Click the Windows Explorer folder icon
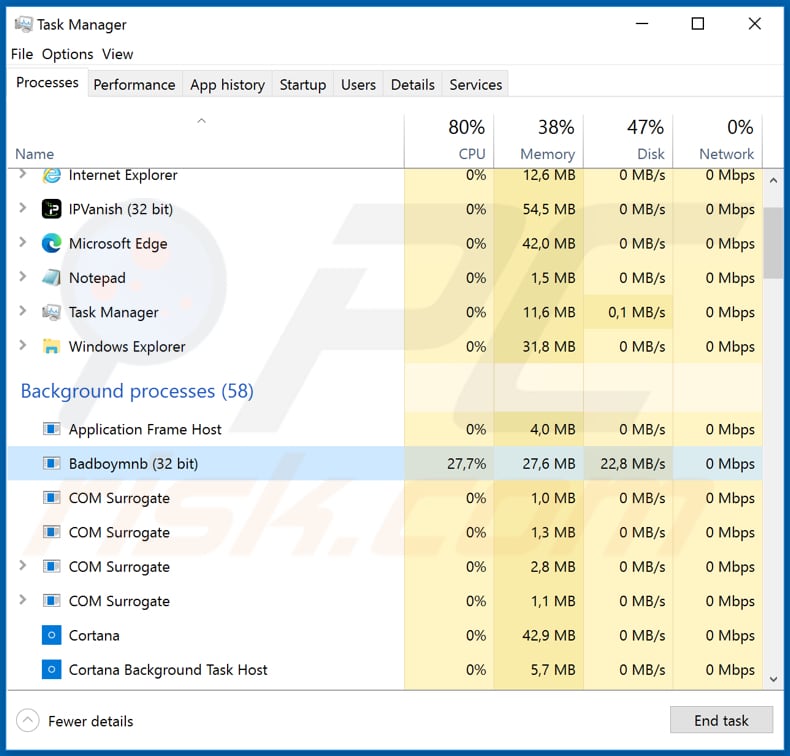The height and width of the screenshot is (756, 790). 51,347
